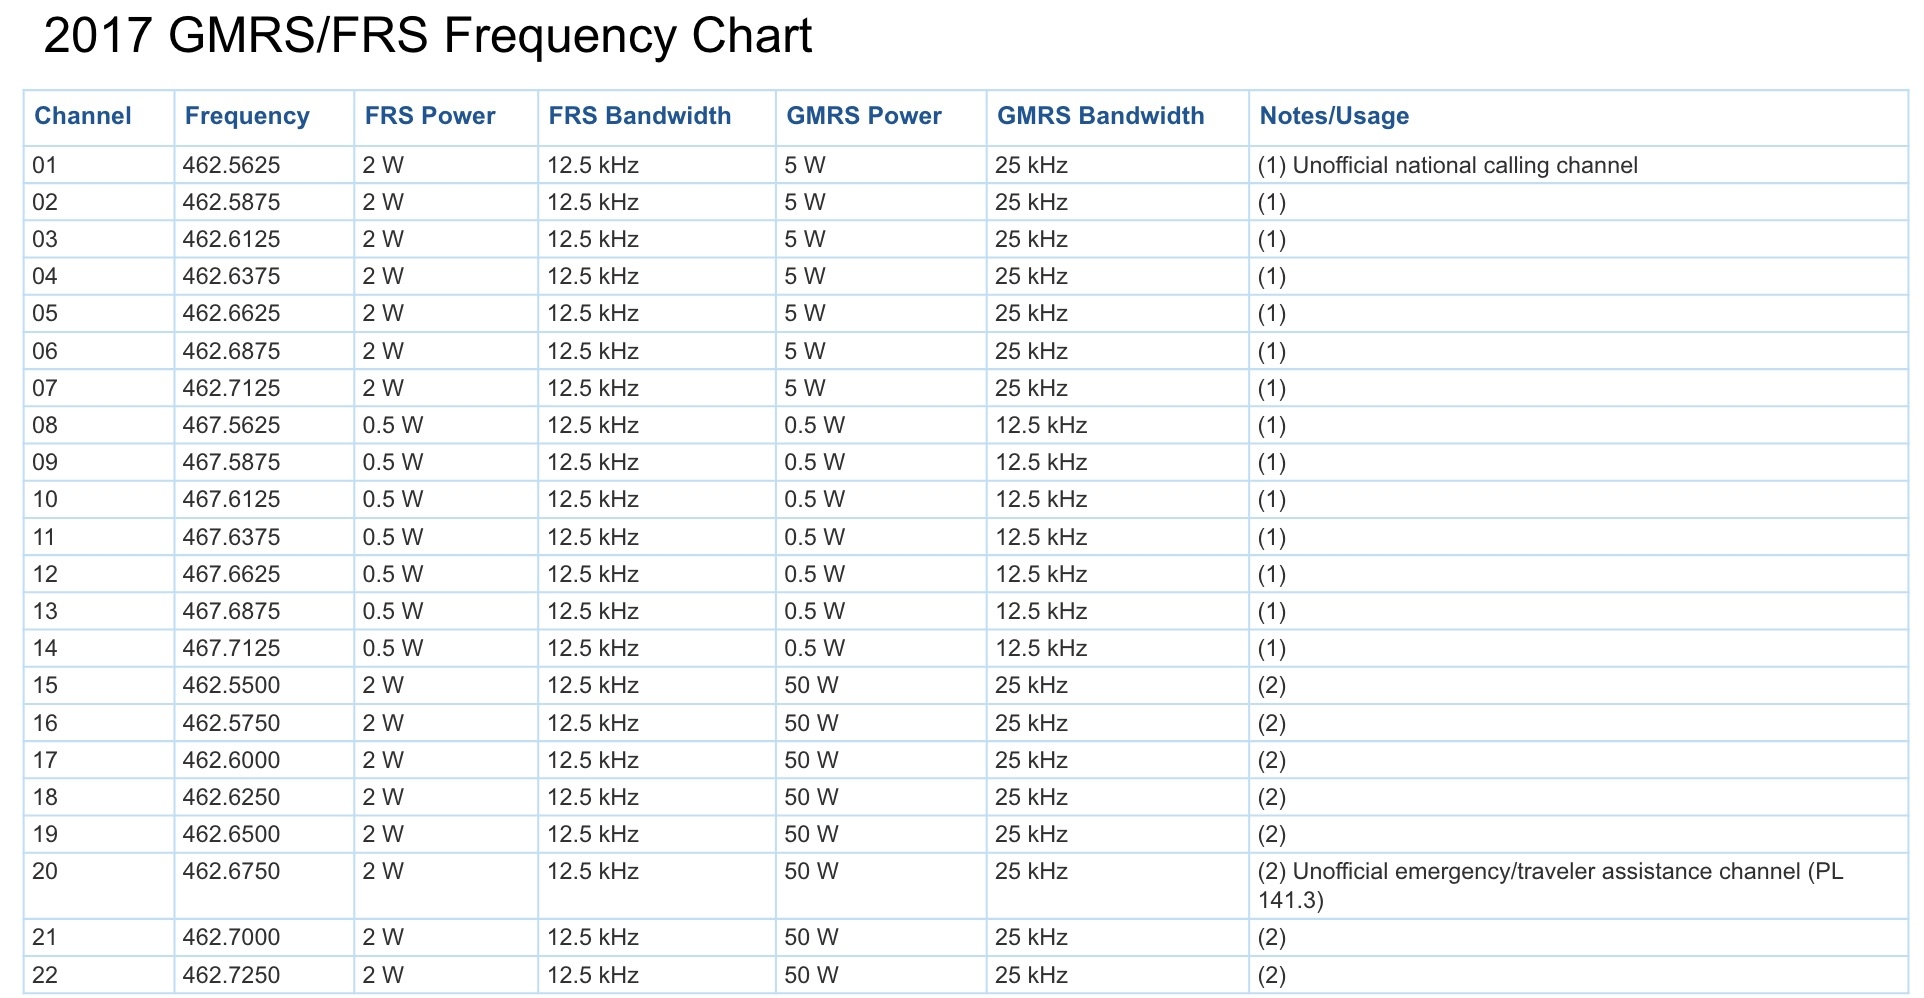Click the Channel column header

[83, 116]
